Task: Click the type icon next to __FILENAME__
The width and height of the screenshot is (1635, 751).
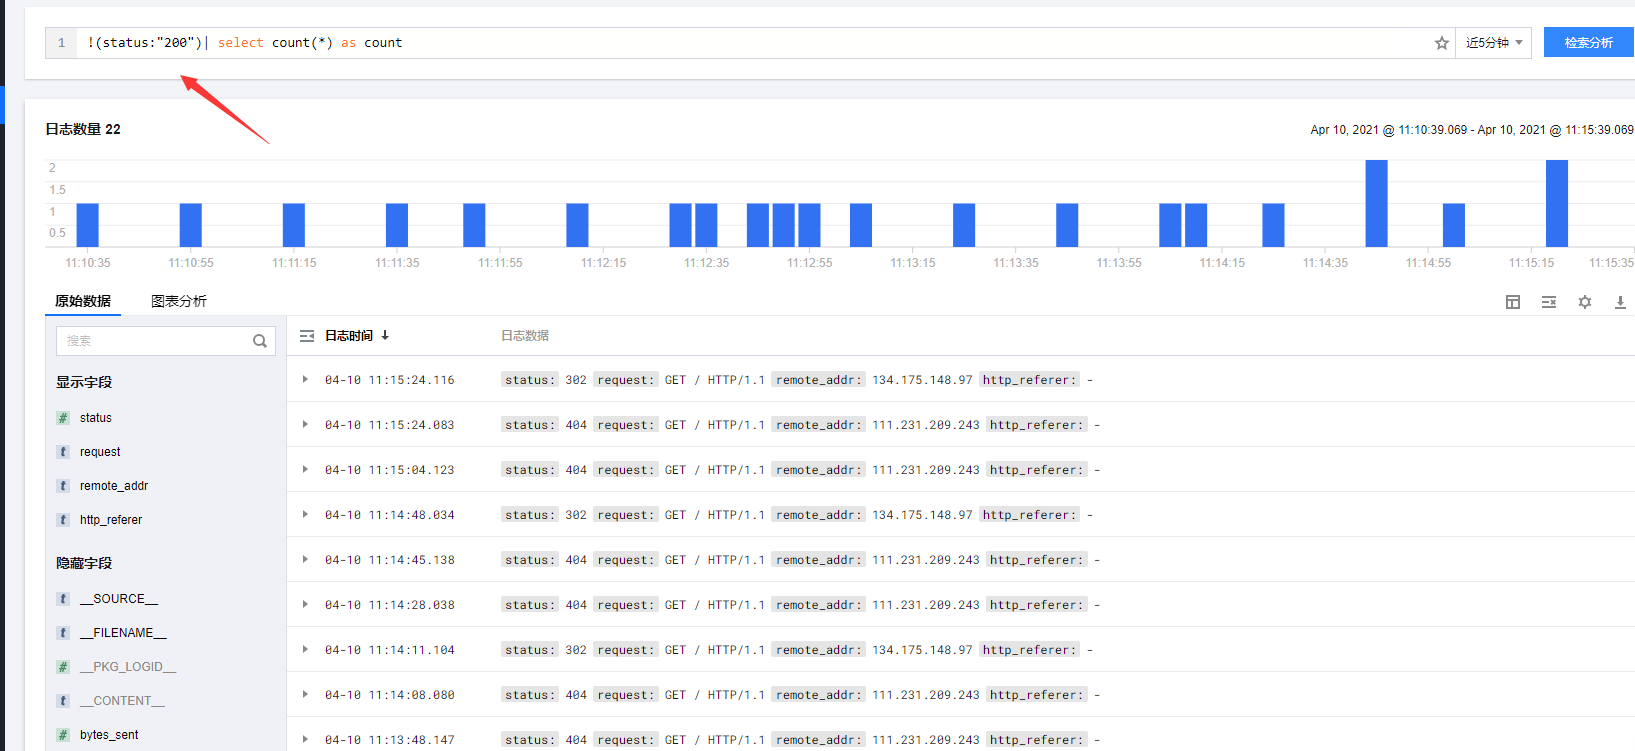Action: coord(63,633)
